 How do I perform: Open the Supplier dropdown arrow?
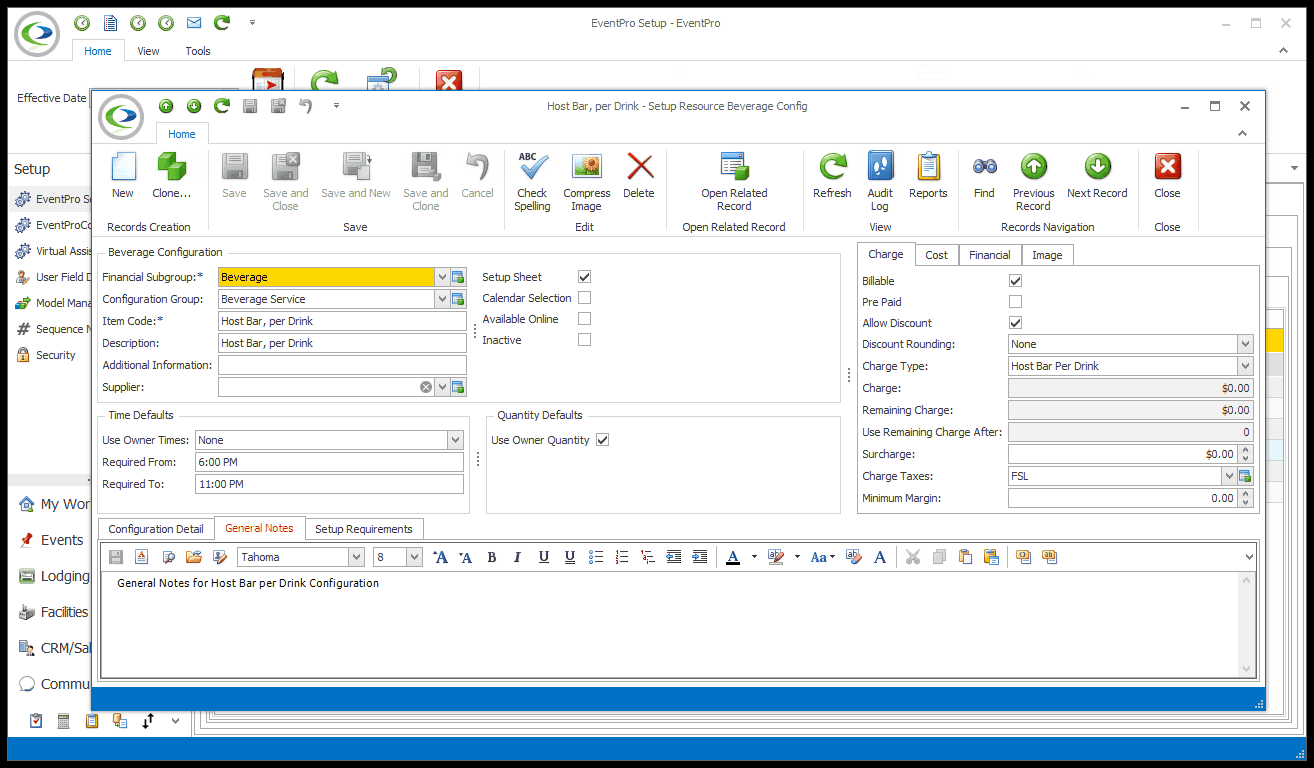441,387
